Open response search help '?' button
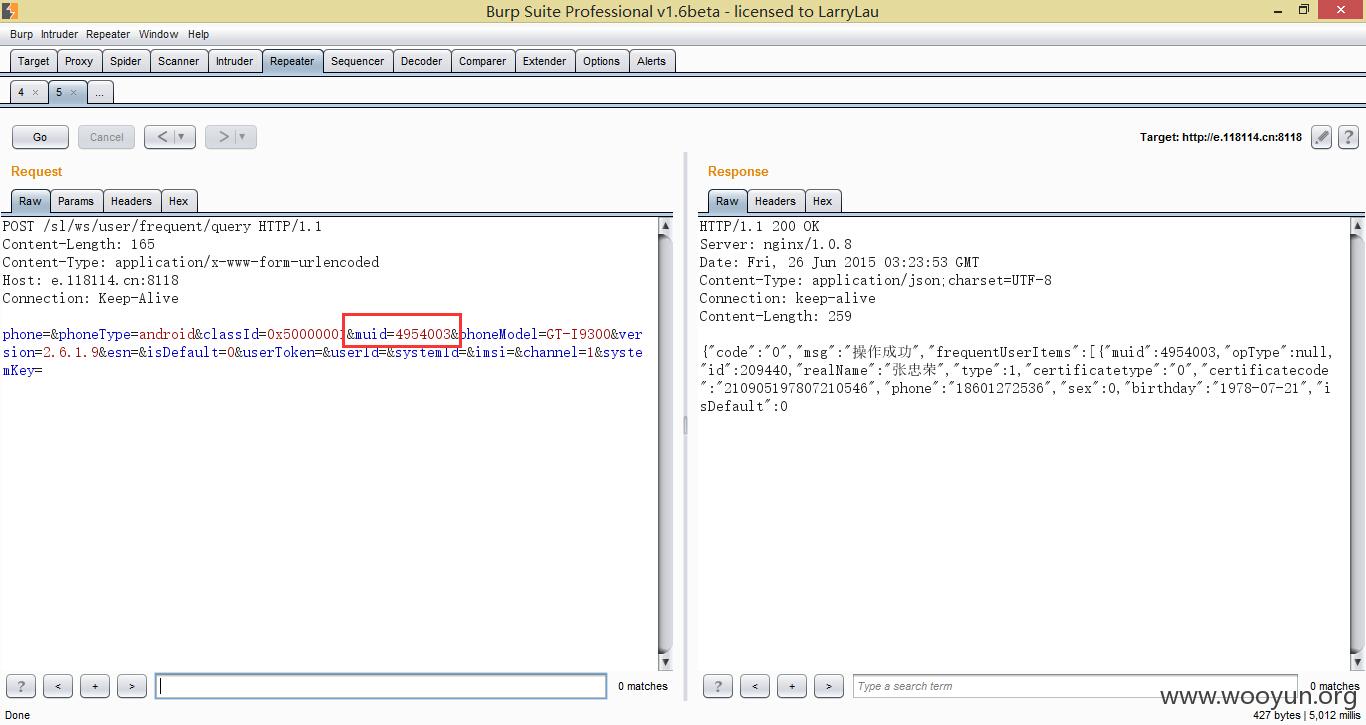The width and height of the screenshot is (1366, 725). click(718, 686)
